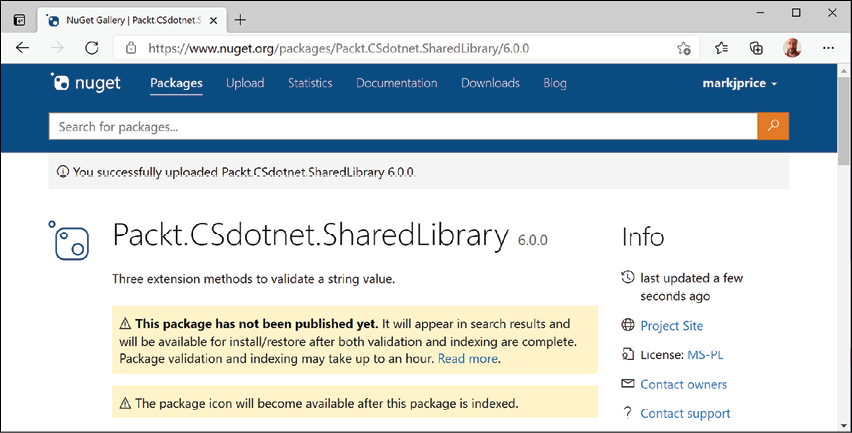
Task: Open browser Settings and more ellipsis
Action: [827, 47]
